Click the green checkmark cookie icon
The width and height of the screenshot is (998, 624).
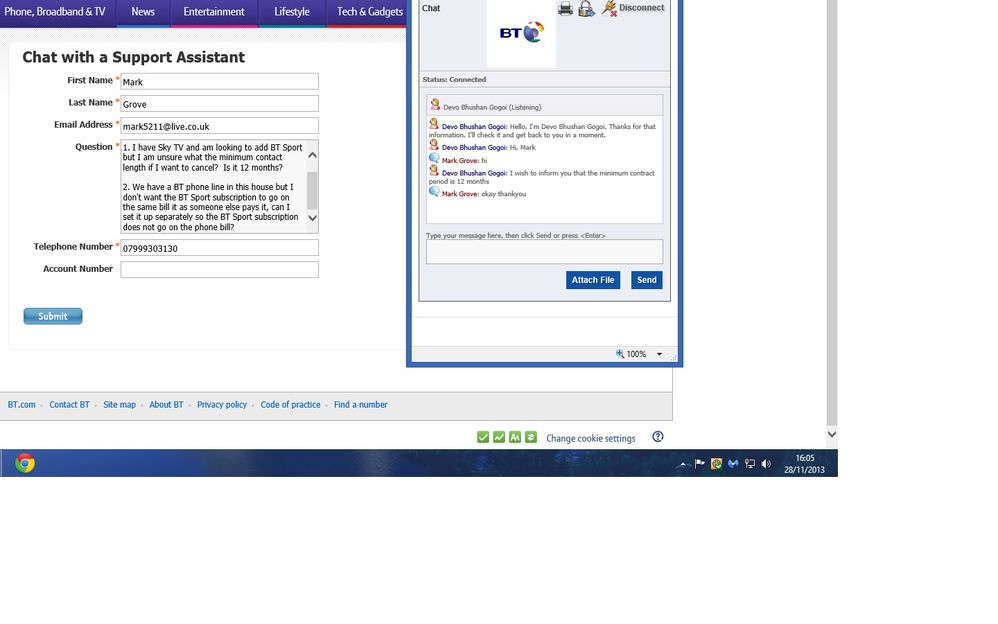coord(482,437)
